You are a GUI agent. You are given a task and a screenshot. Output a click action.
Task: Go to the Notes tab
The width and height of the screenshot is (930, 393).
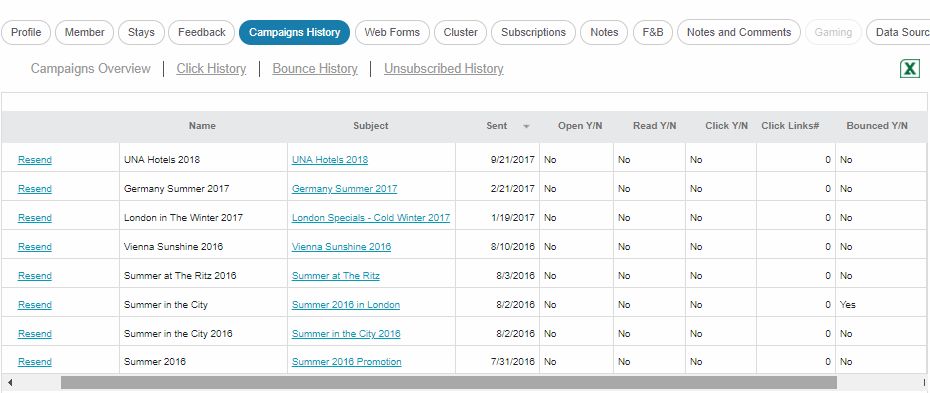[604, 33]
